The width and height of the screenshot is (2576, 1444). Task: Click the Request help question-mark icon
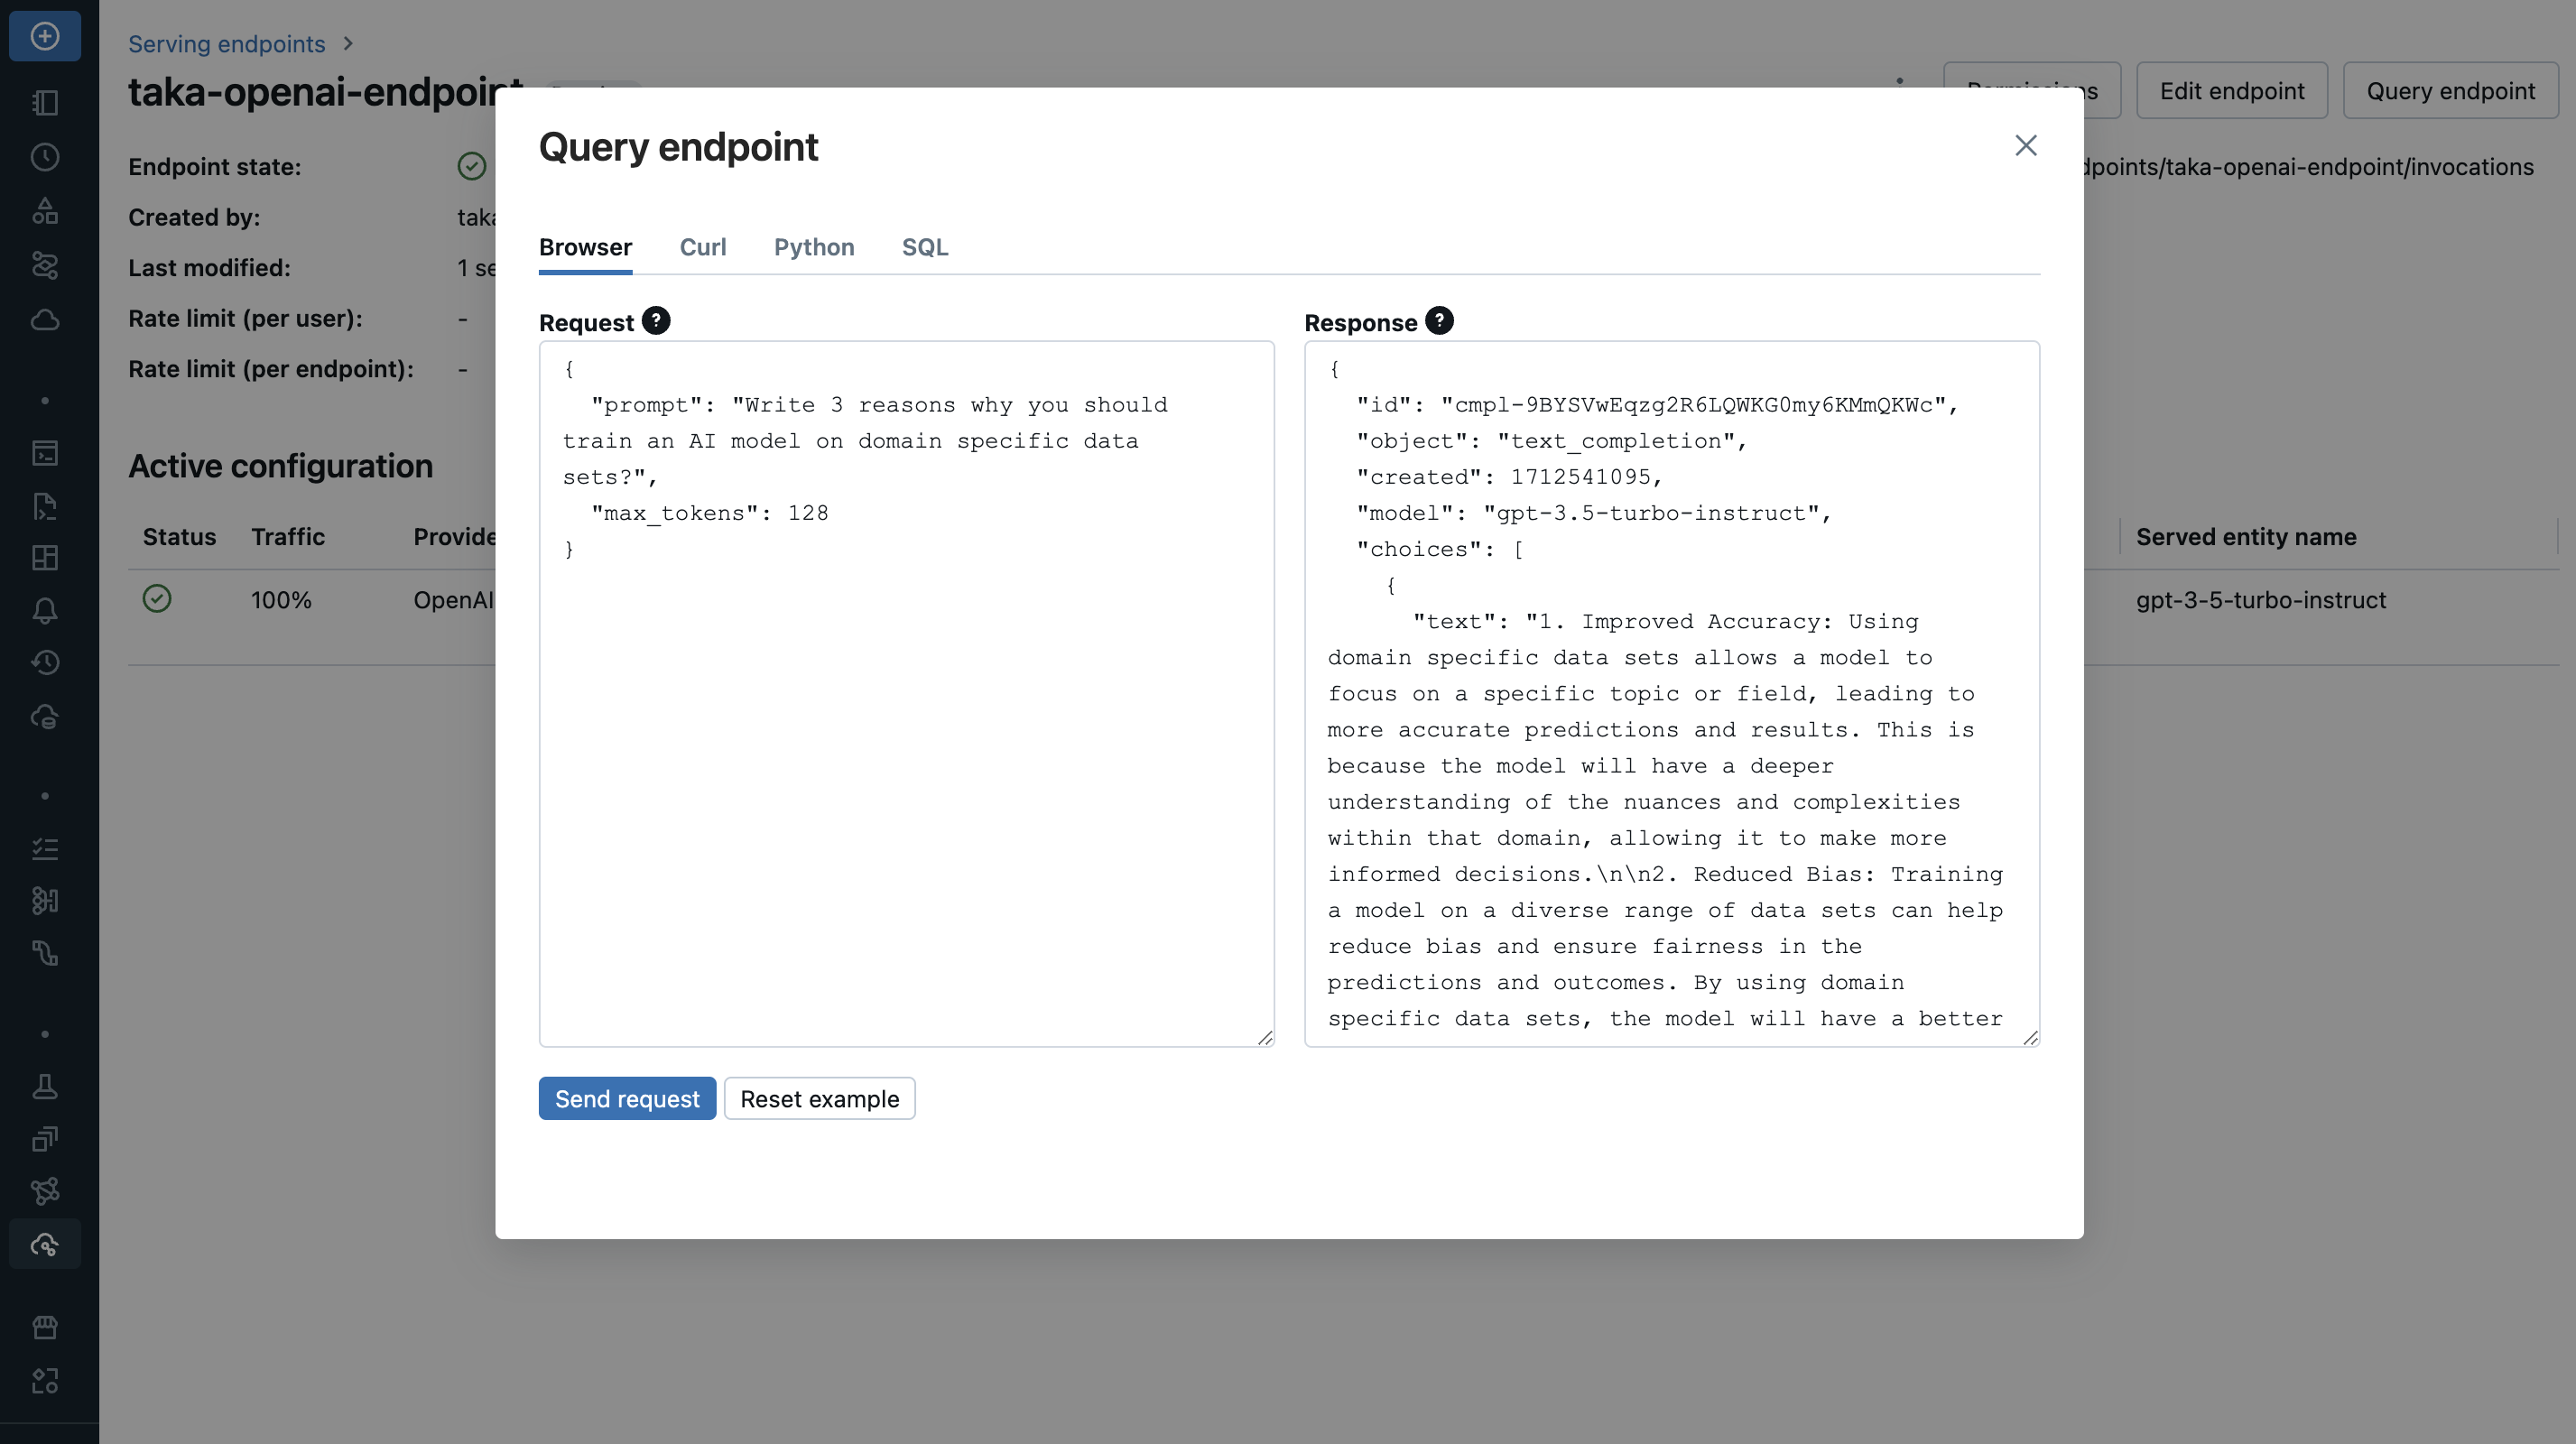(656, 321)
